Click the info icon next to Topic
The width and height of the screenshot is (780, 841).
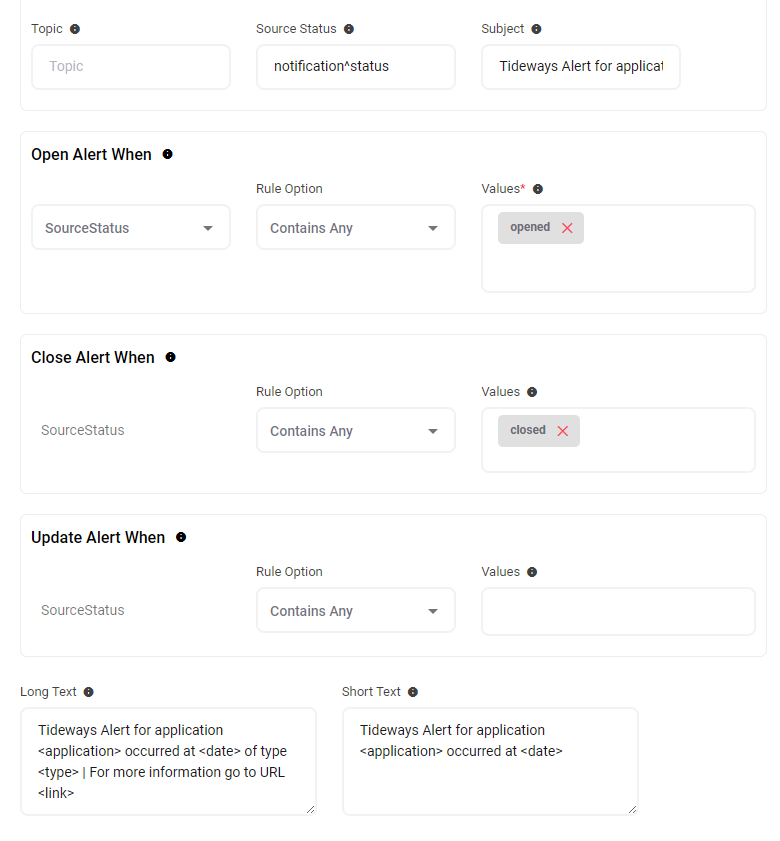coord(75,29)
